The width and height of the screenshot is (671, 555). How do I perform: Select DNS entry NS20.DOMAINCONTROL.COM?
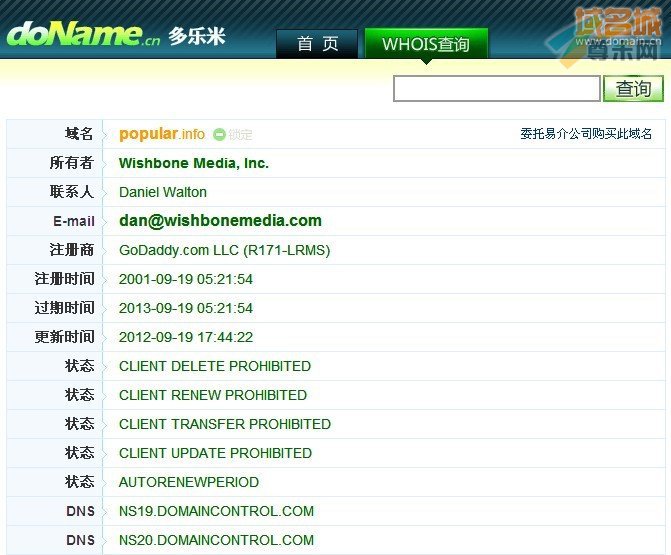[216, 540]
